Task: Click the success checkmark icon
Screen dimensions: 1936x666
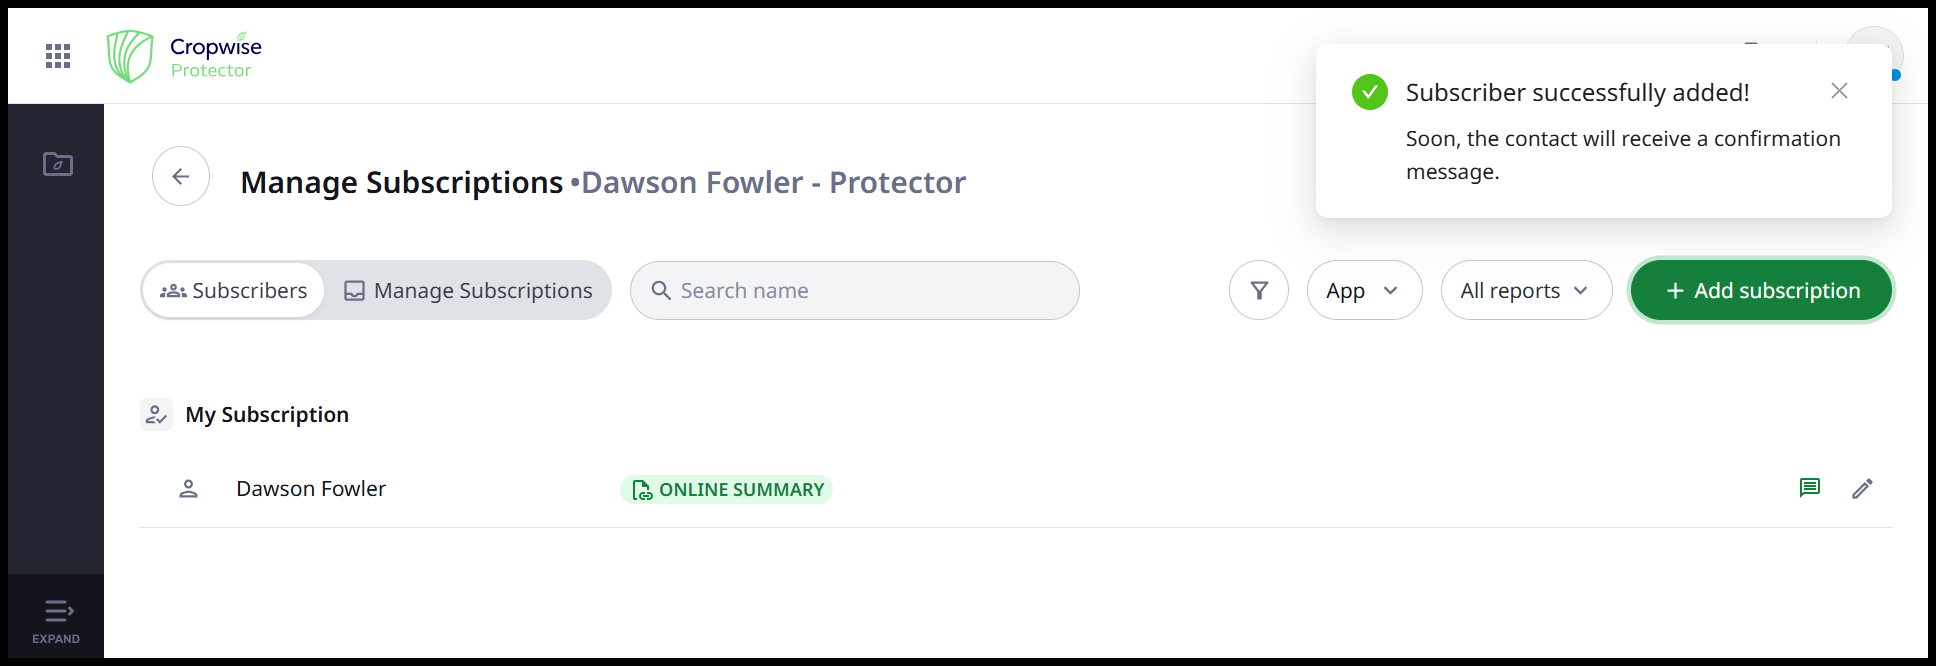Action: click(1370, 92)
